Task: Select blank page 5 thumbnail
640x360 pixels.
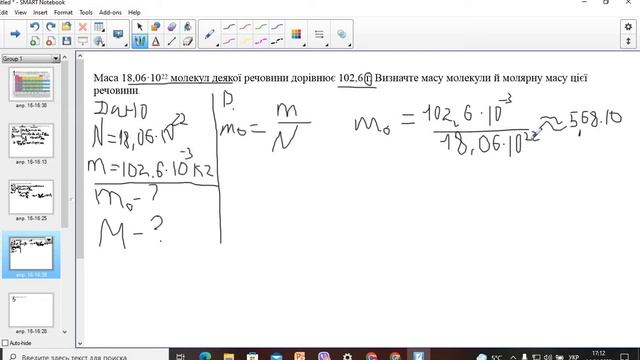Action: tap(31, 310)
